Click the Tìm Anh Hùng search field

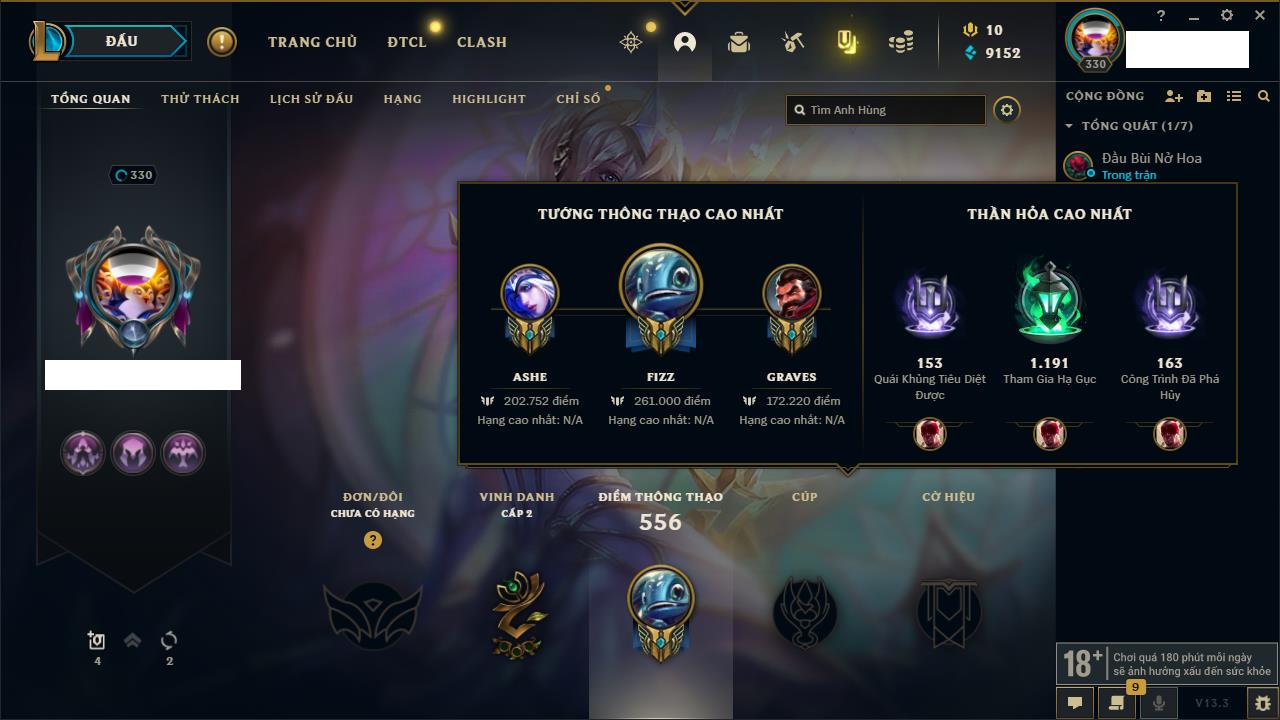(x=886, y=110)
